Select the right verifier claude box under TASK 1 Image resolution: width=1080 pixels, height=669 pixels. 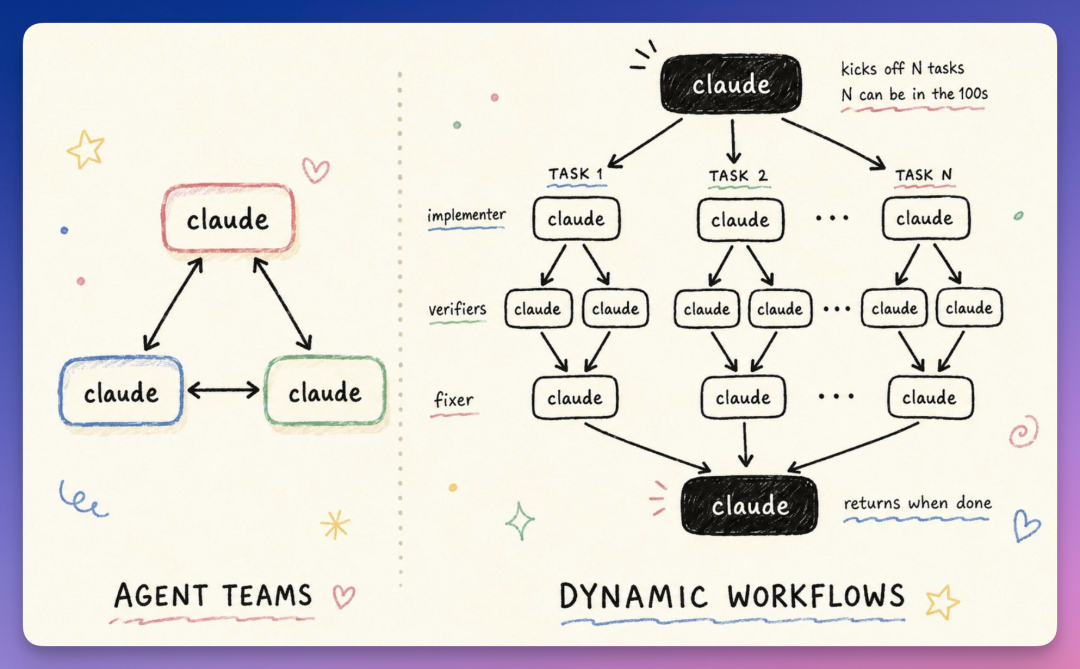pos(615,309)
